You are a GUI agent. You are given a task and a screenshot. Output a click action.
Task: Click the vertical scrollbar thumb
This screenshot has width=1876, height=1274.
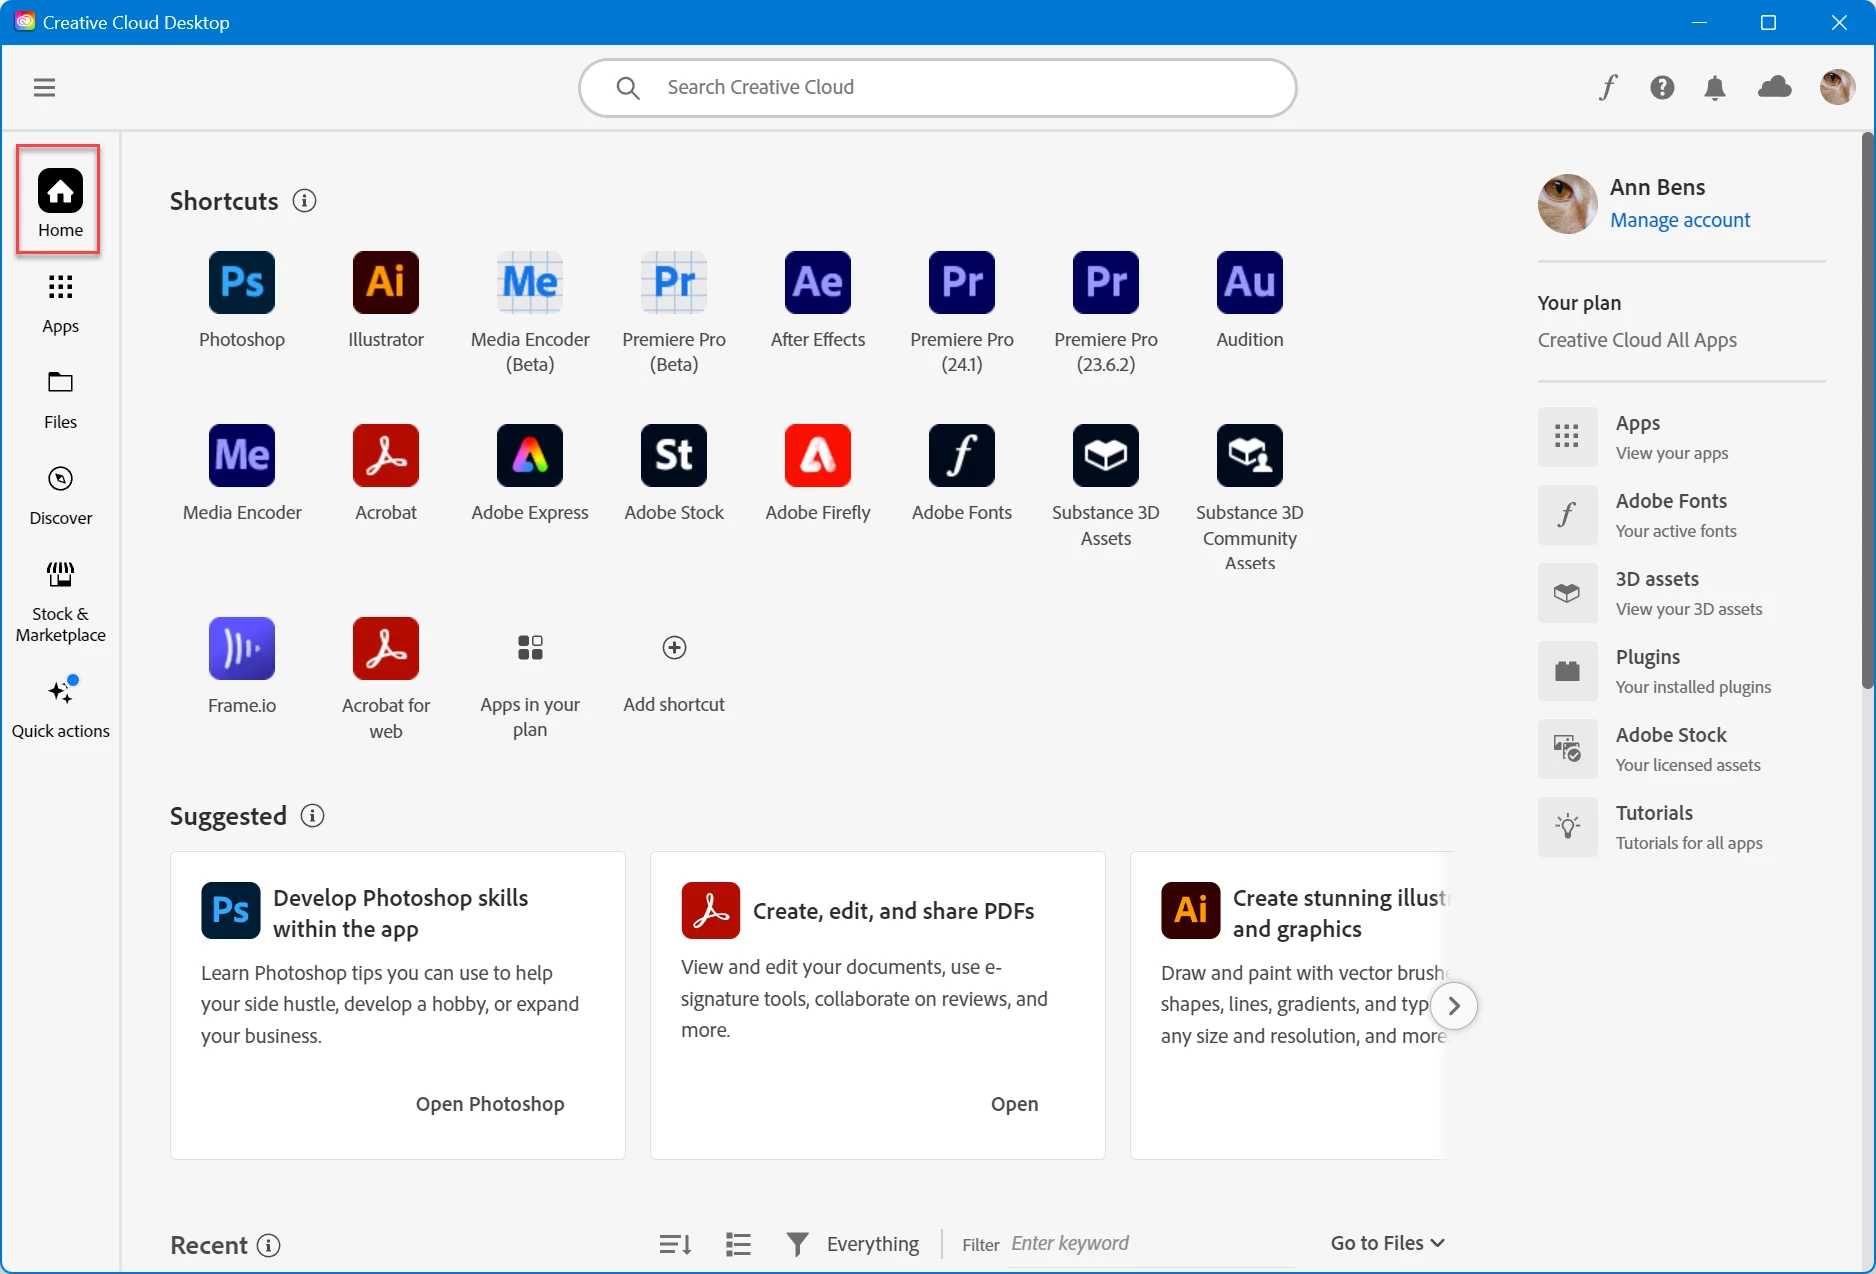pos(1867,410)
